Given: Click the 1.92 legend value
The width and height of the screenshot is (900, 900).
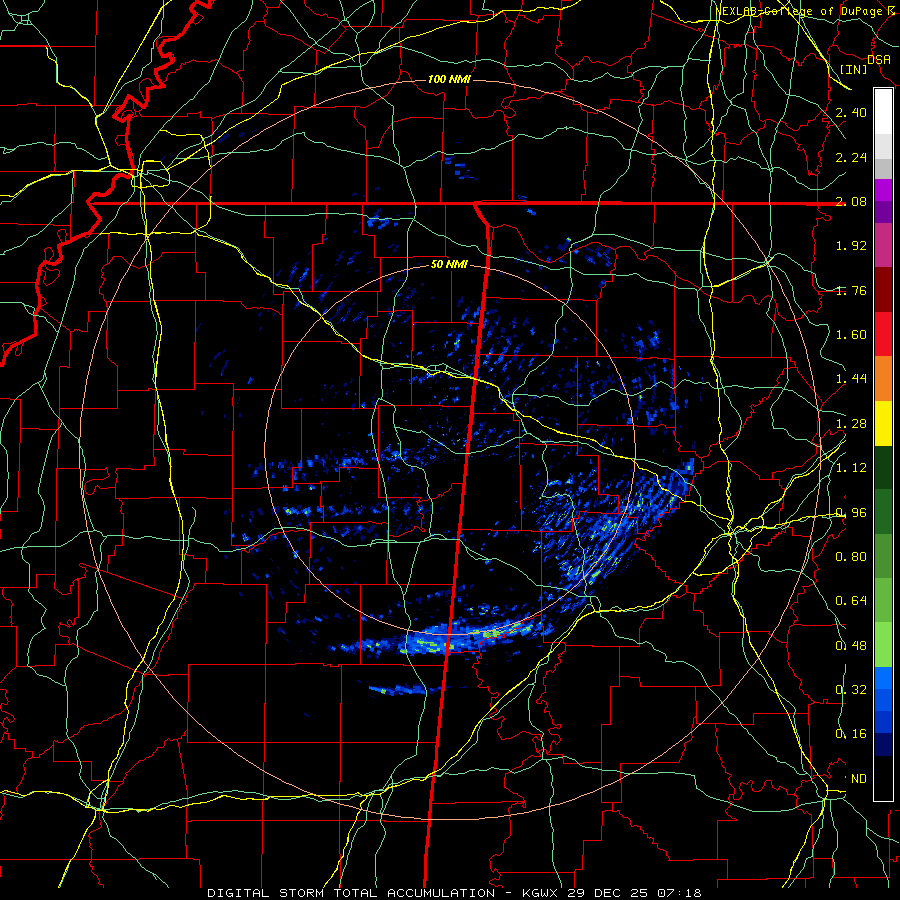Looking at the screenshot, I should [851, 246].
